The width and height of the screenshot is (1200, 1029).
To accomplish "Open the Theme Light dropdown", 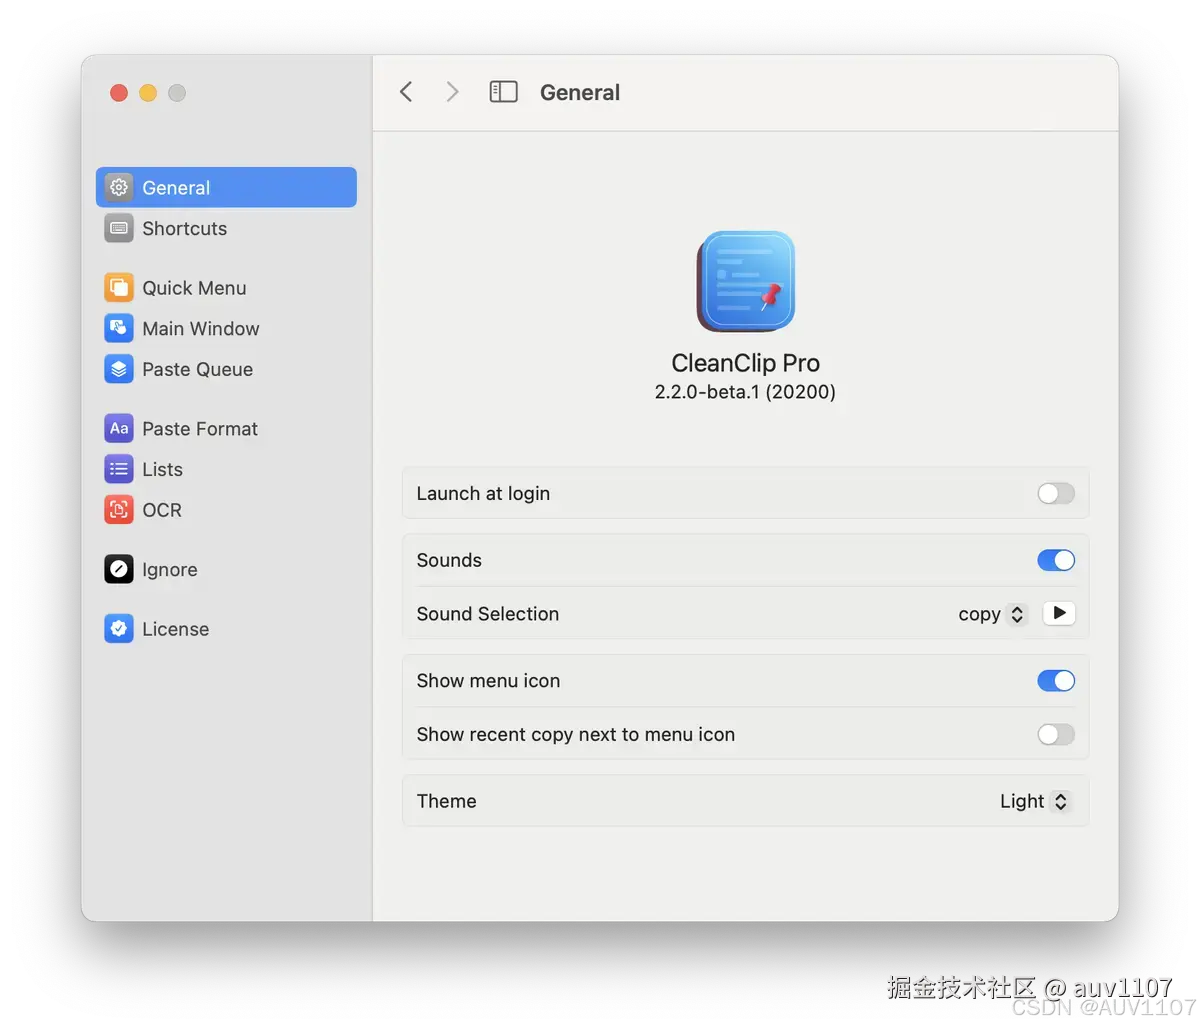I will pos(1034,801).
